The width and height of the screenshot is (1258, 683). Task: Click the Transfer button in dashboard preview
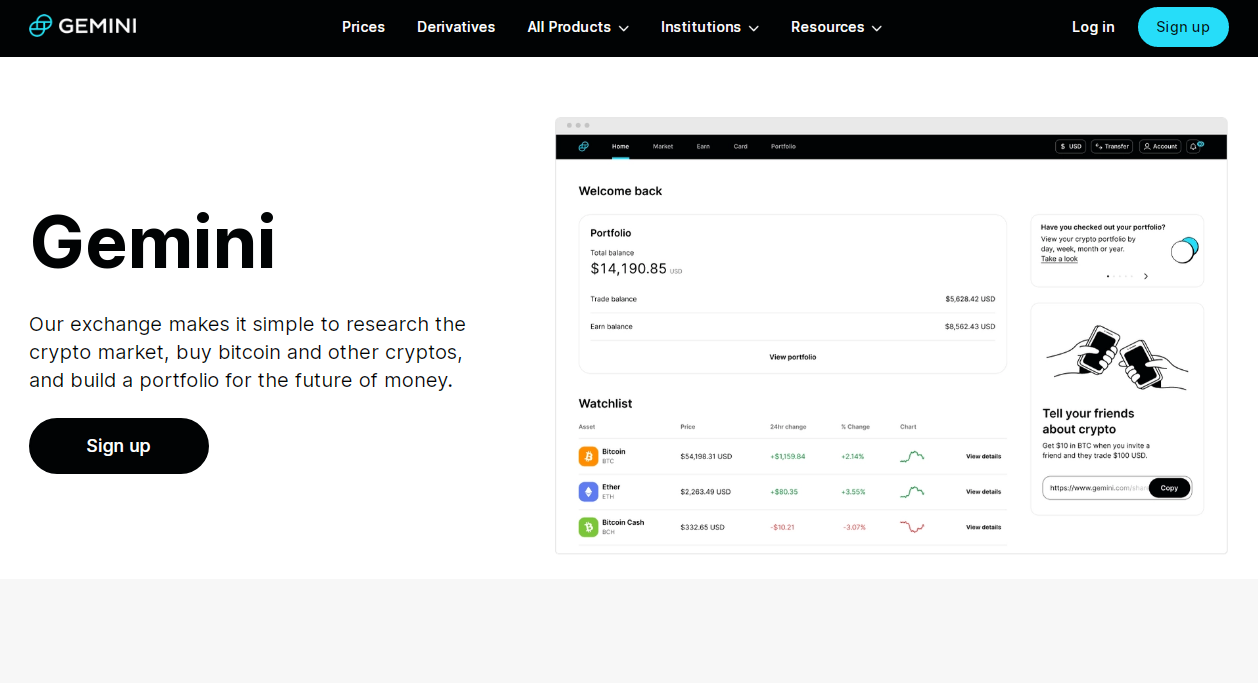coord(1112,146)
